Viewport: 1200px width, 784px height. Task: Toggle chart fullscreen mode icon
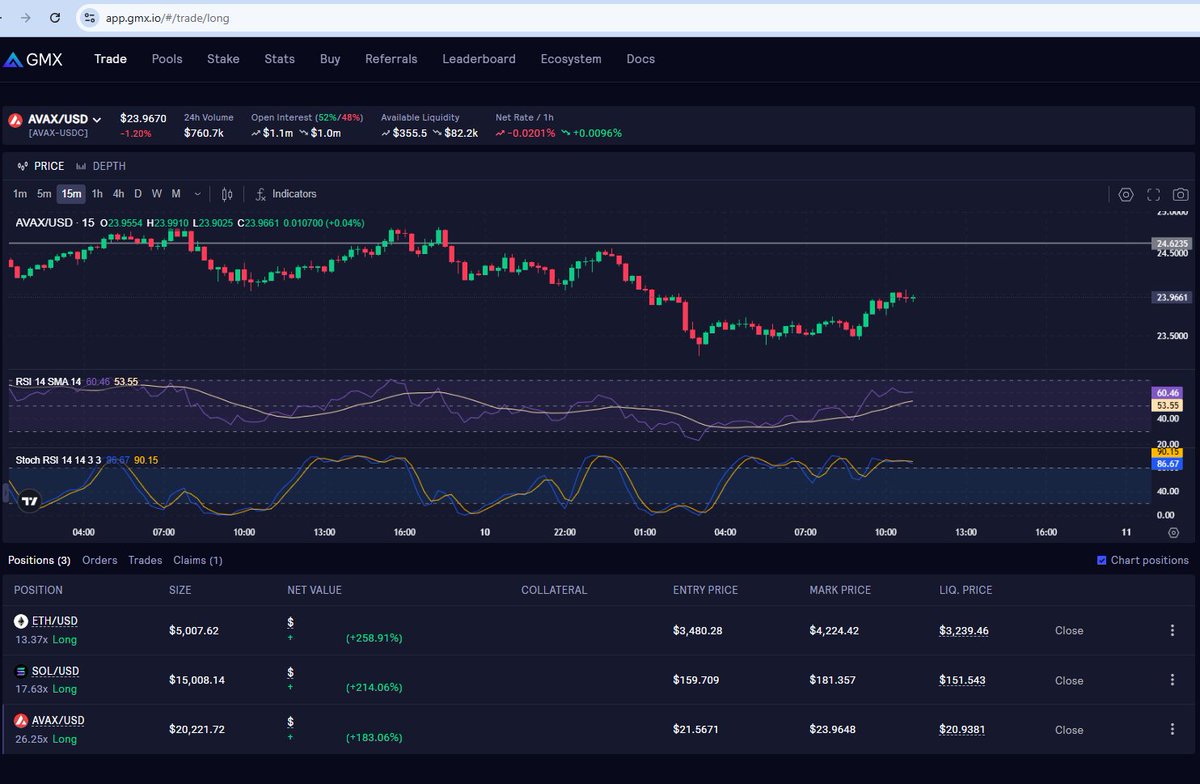[1153, 195]
